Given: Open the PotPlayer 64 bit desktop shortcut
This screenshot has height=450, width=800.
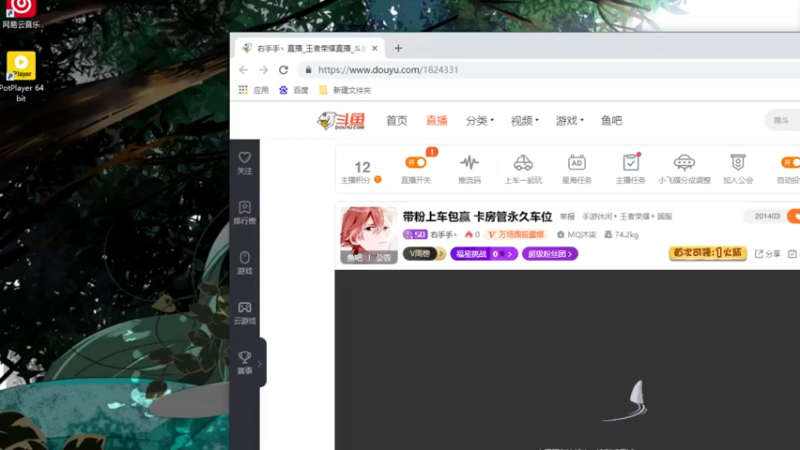Looking at the screenshot, I should (21, 77).
